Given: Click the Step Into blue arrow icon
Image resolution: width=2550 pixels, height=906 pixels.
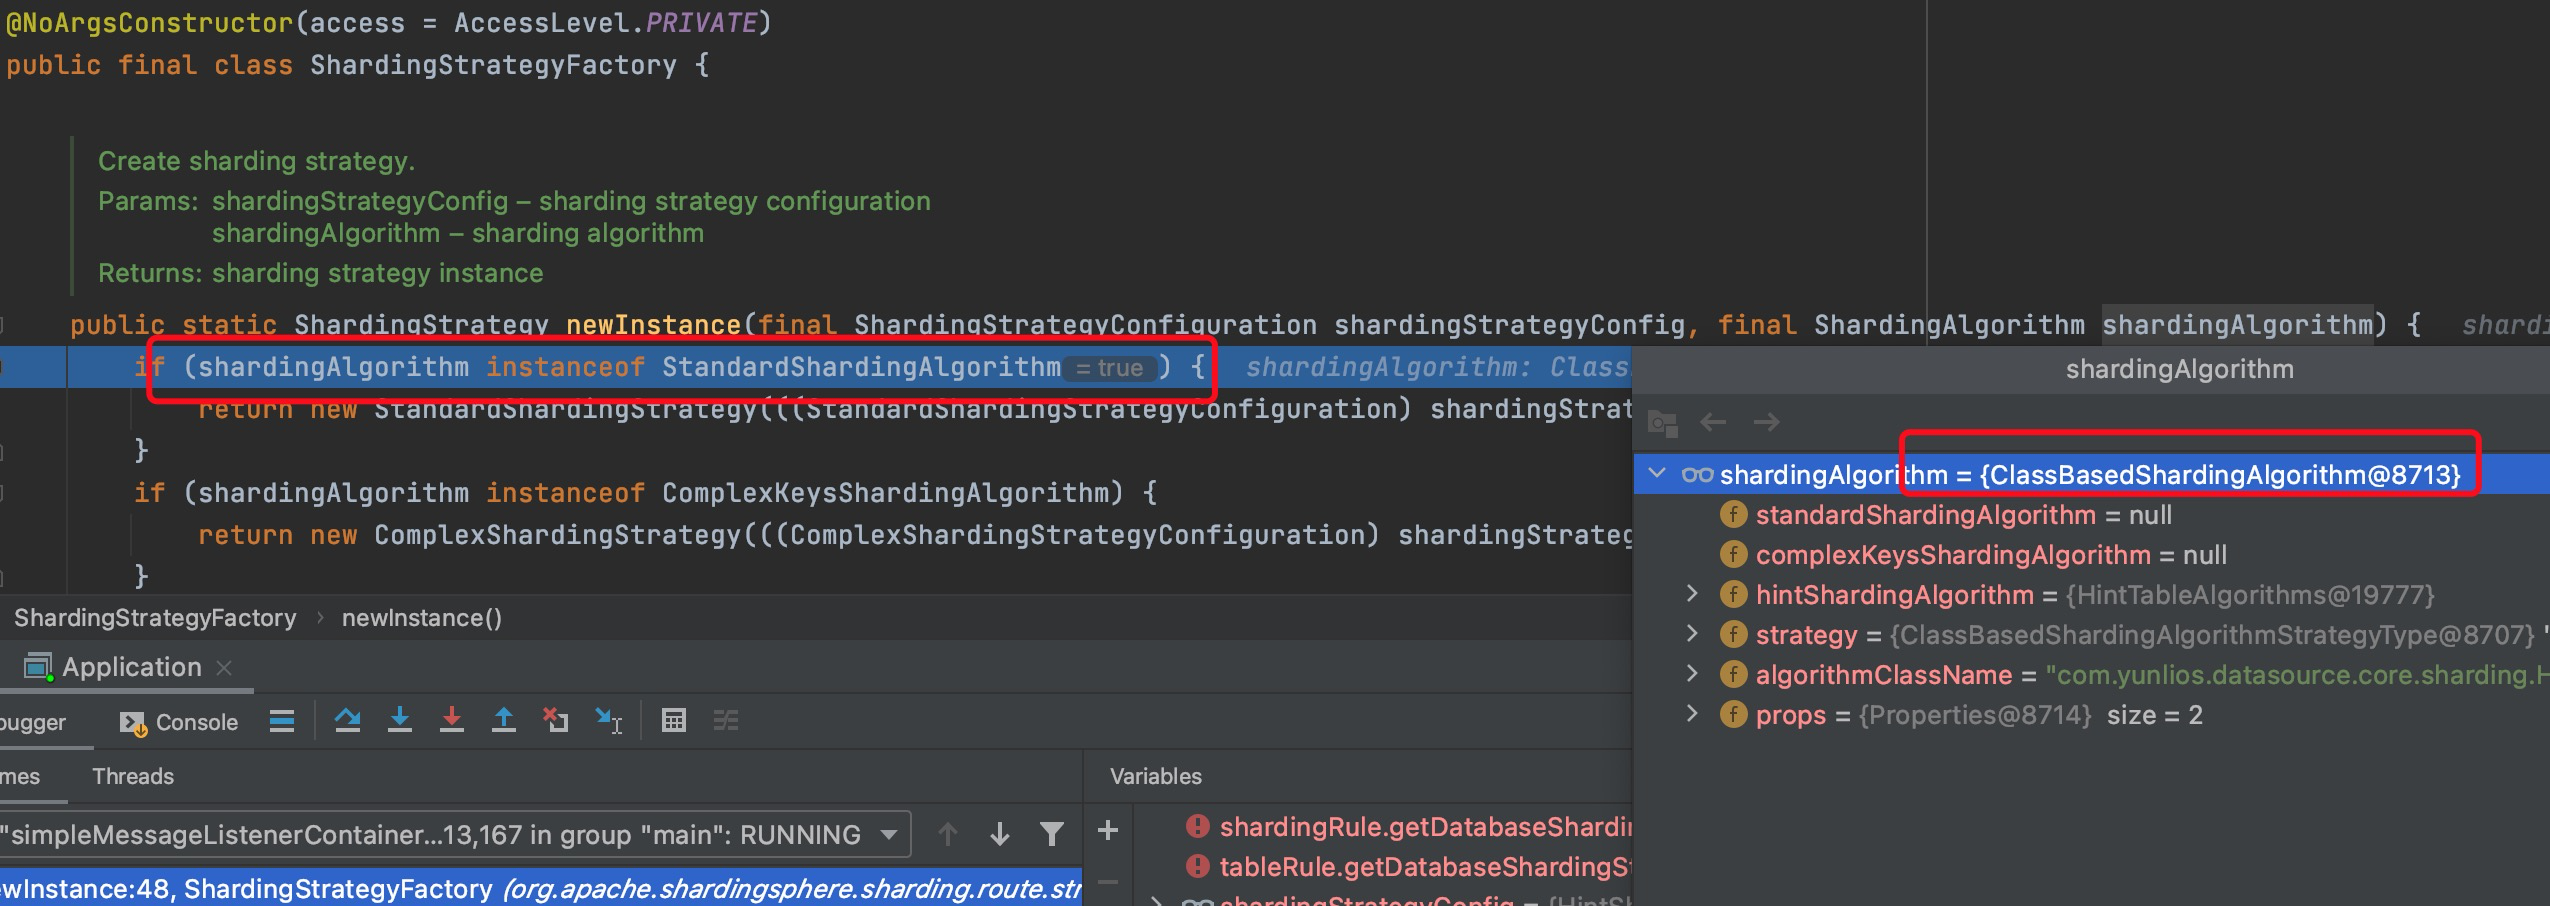Looking at the screenshot, I should (400, 721).
